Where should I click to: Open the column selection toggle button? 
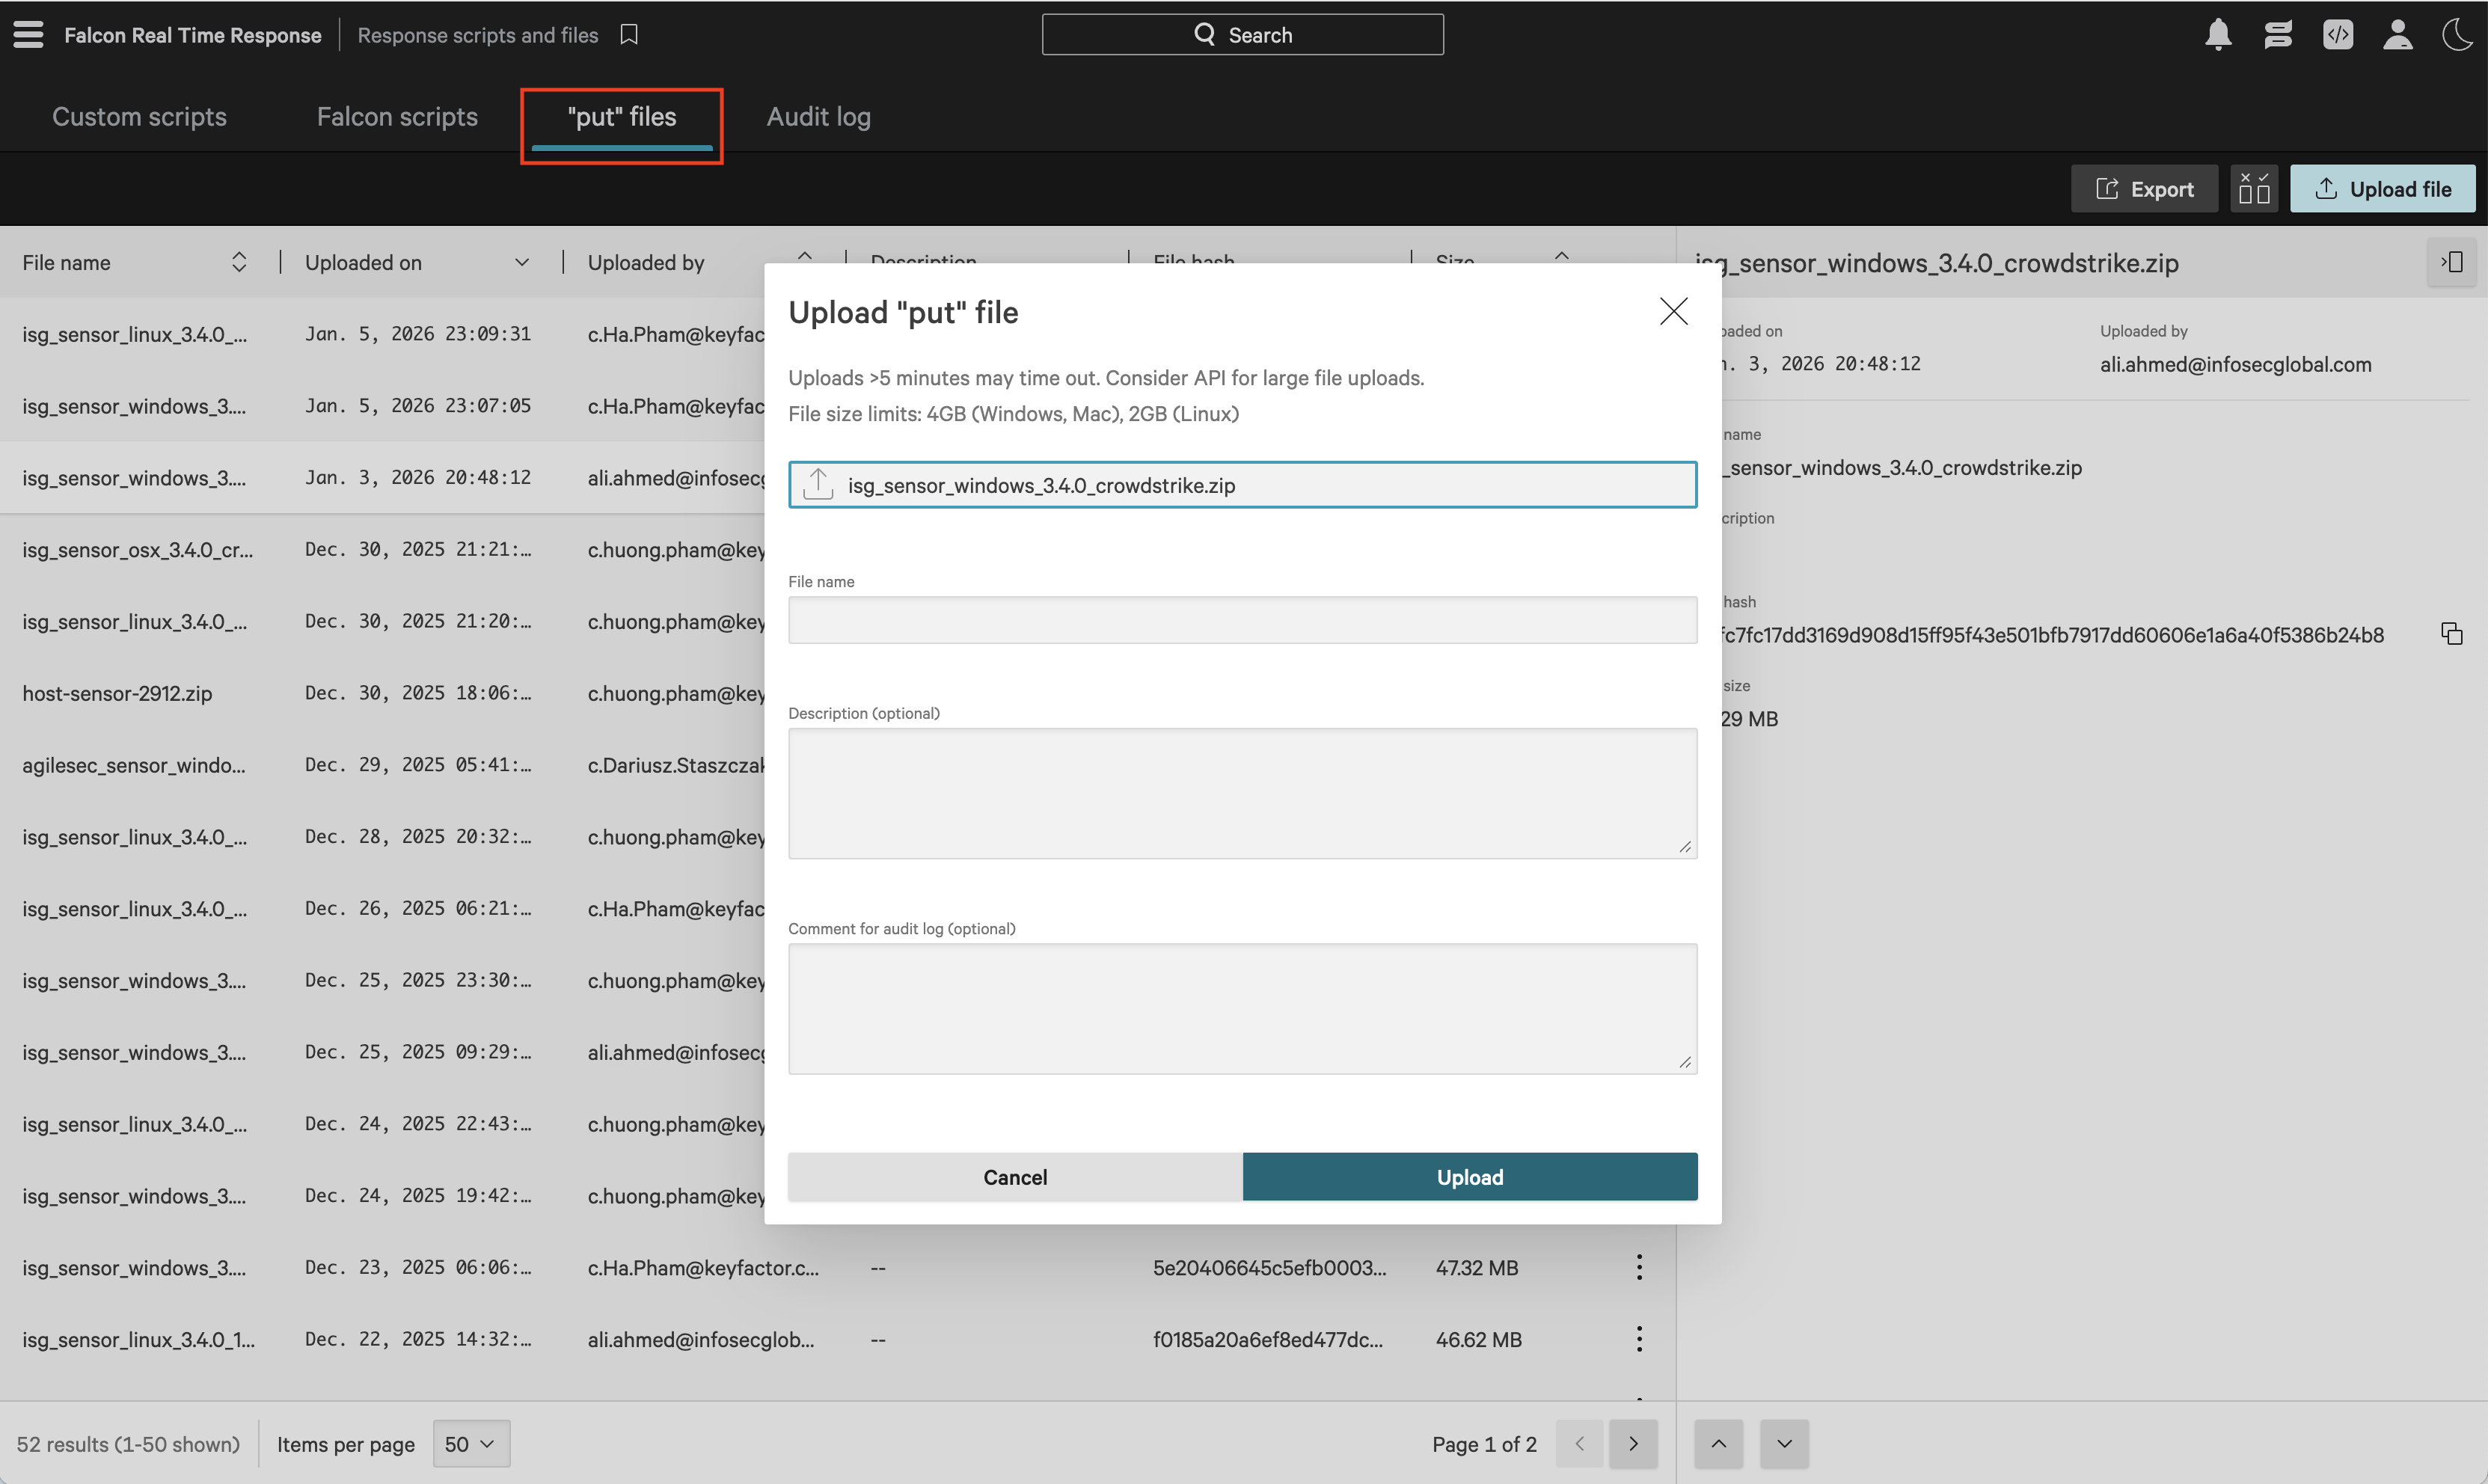pyautogui.click(x=2254, y=189)
